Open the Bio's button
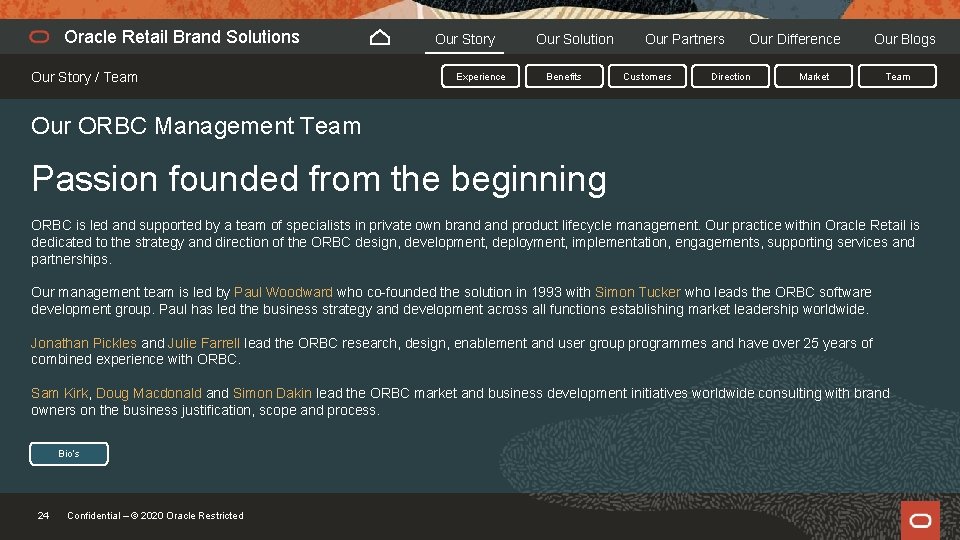The image size is (960, 540). coord(69,454)
